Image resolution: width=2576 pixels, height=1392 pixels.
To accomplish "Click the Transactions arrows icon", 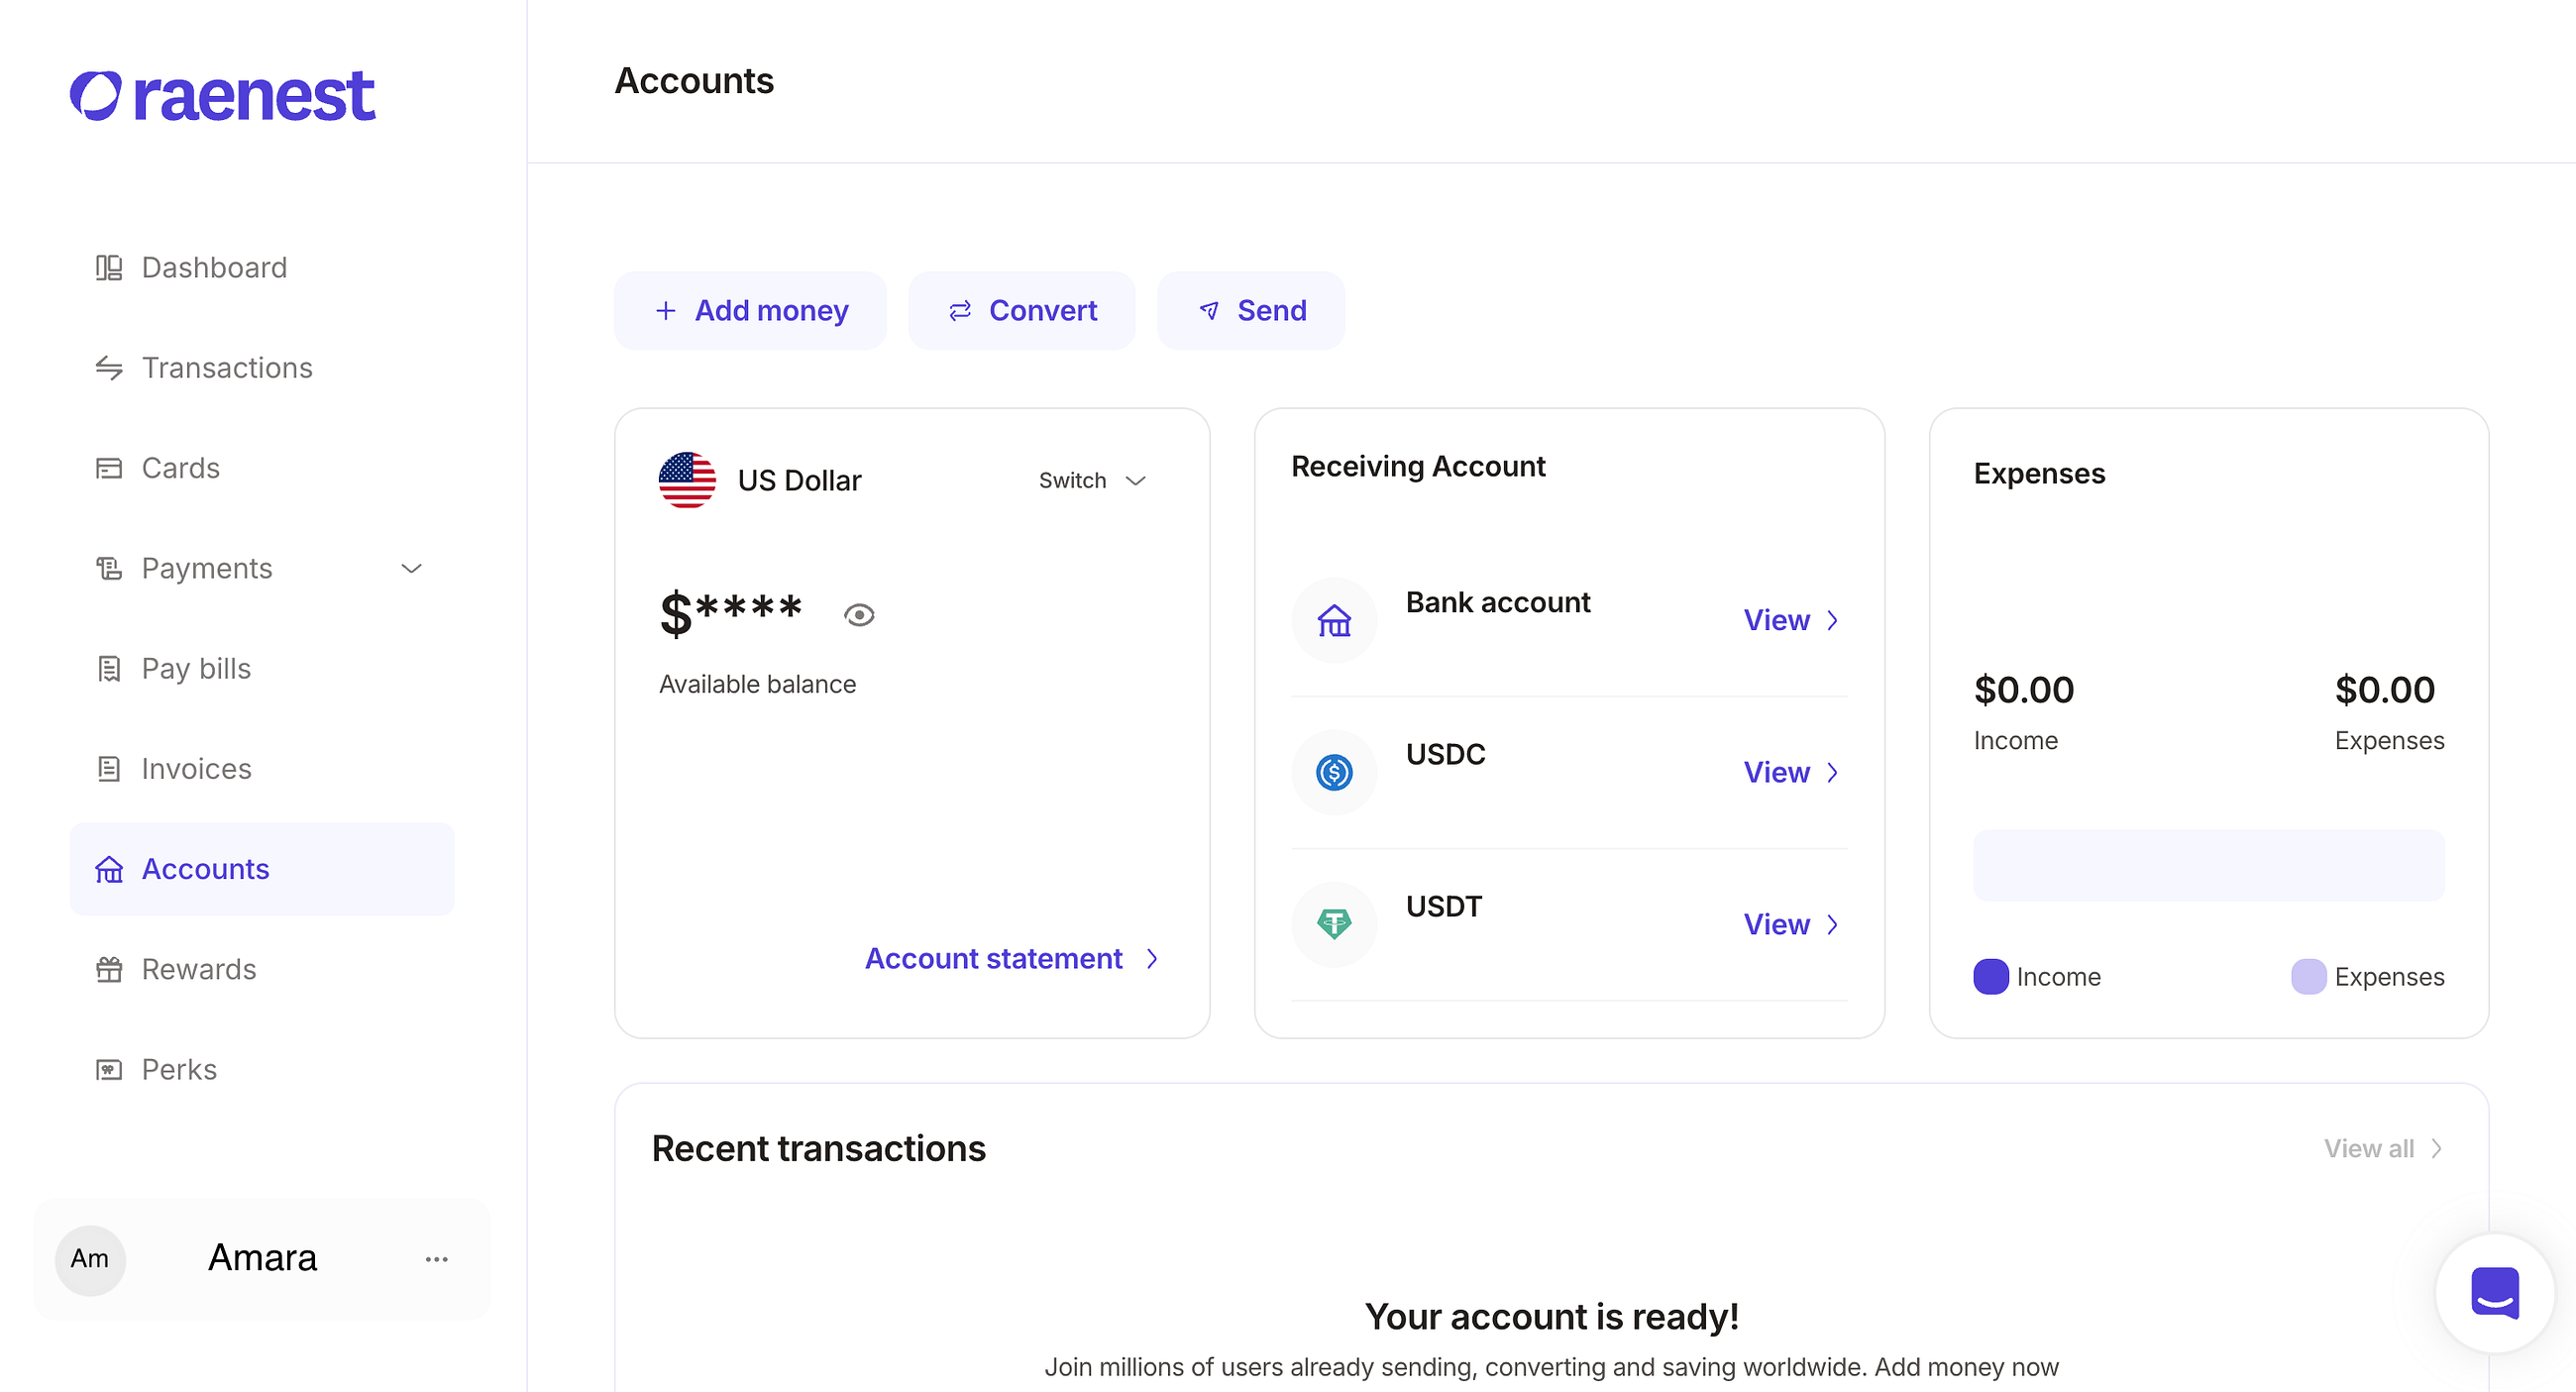I will click(x=109, y=368).
